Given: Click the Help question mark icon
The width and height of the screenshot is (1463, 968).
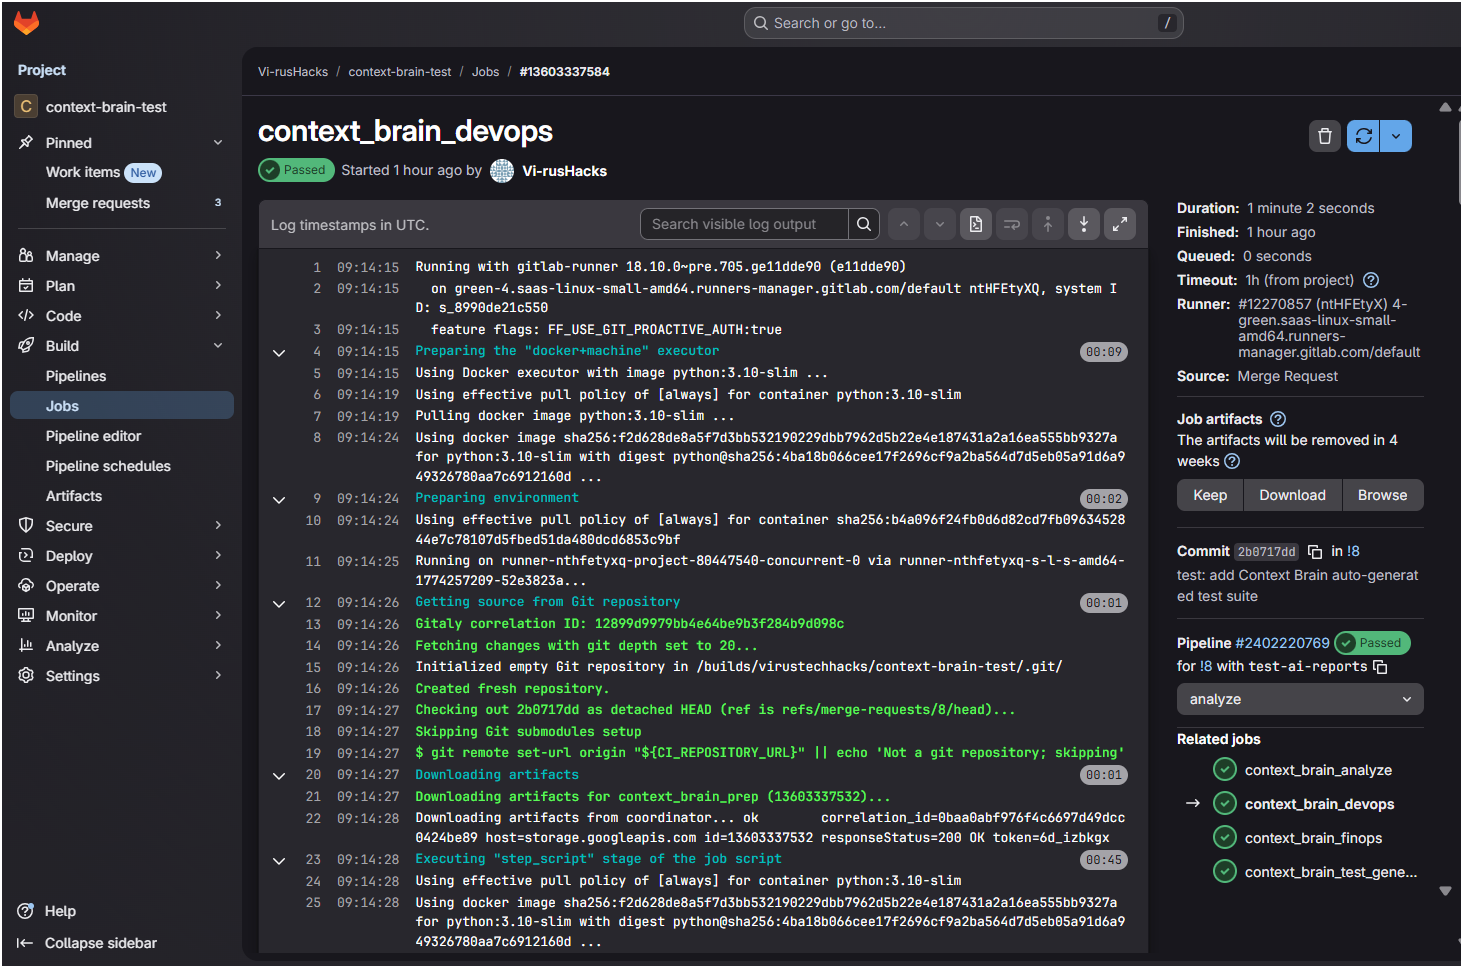Looking at the screenshot, I should [26, 911].
